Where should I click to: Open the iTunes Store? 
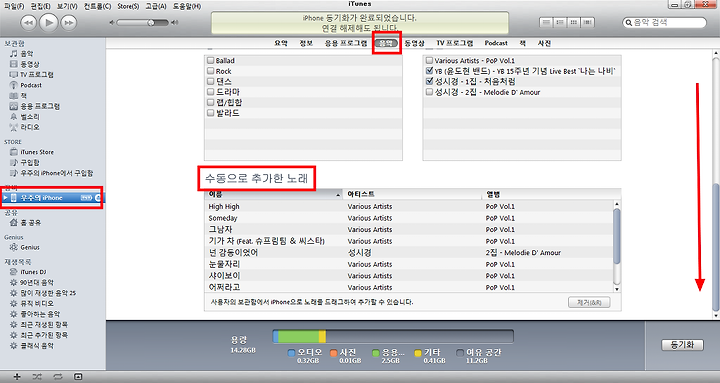click(x=32, y=152)
